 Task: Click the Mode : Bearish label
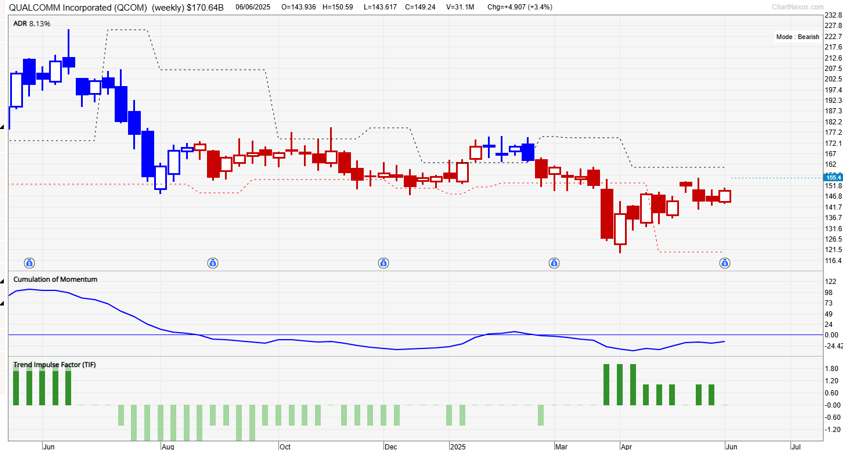(797, 37)
